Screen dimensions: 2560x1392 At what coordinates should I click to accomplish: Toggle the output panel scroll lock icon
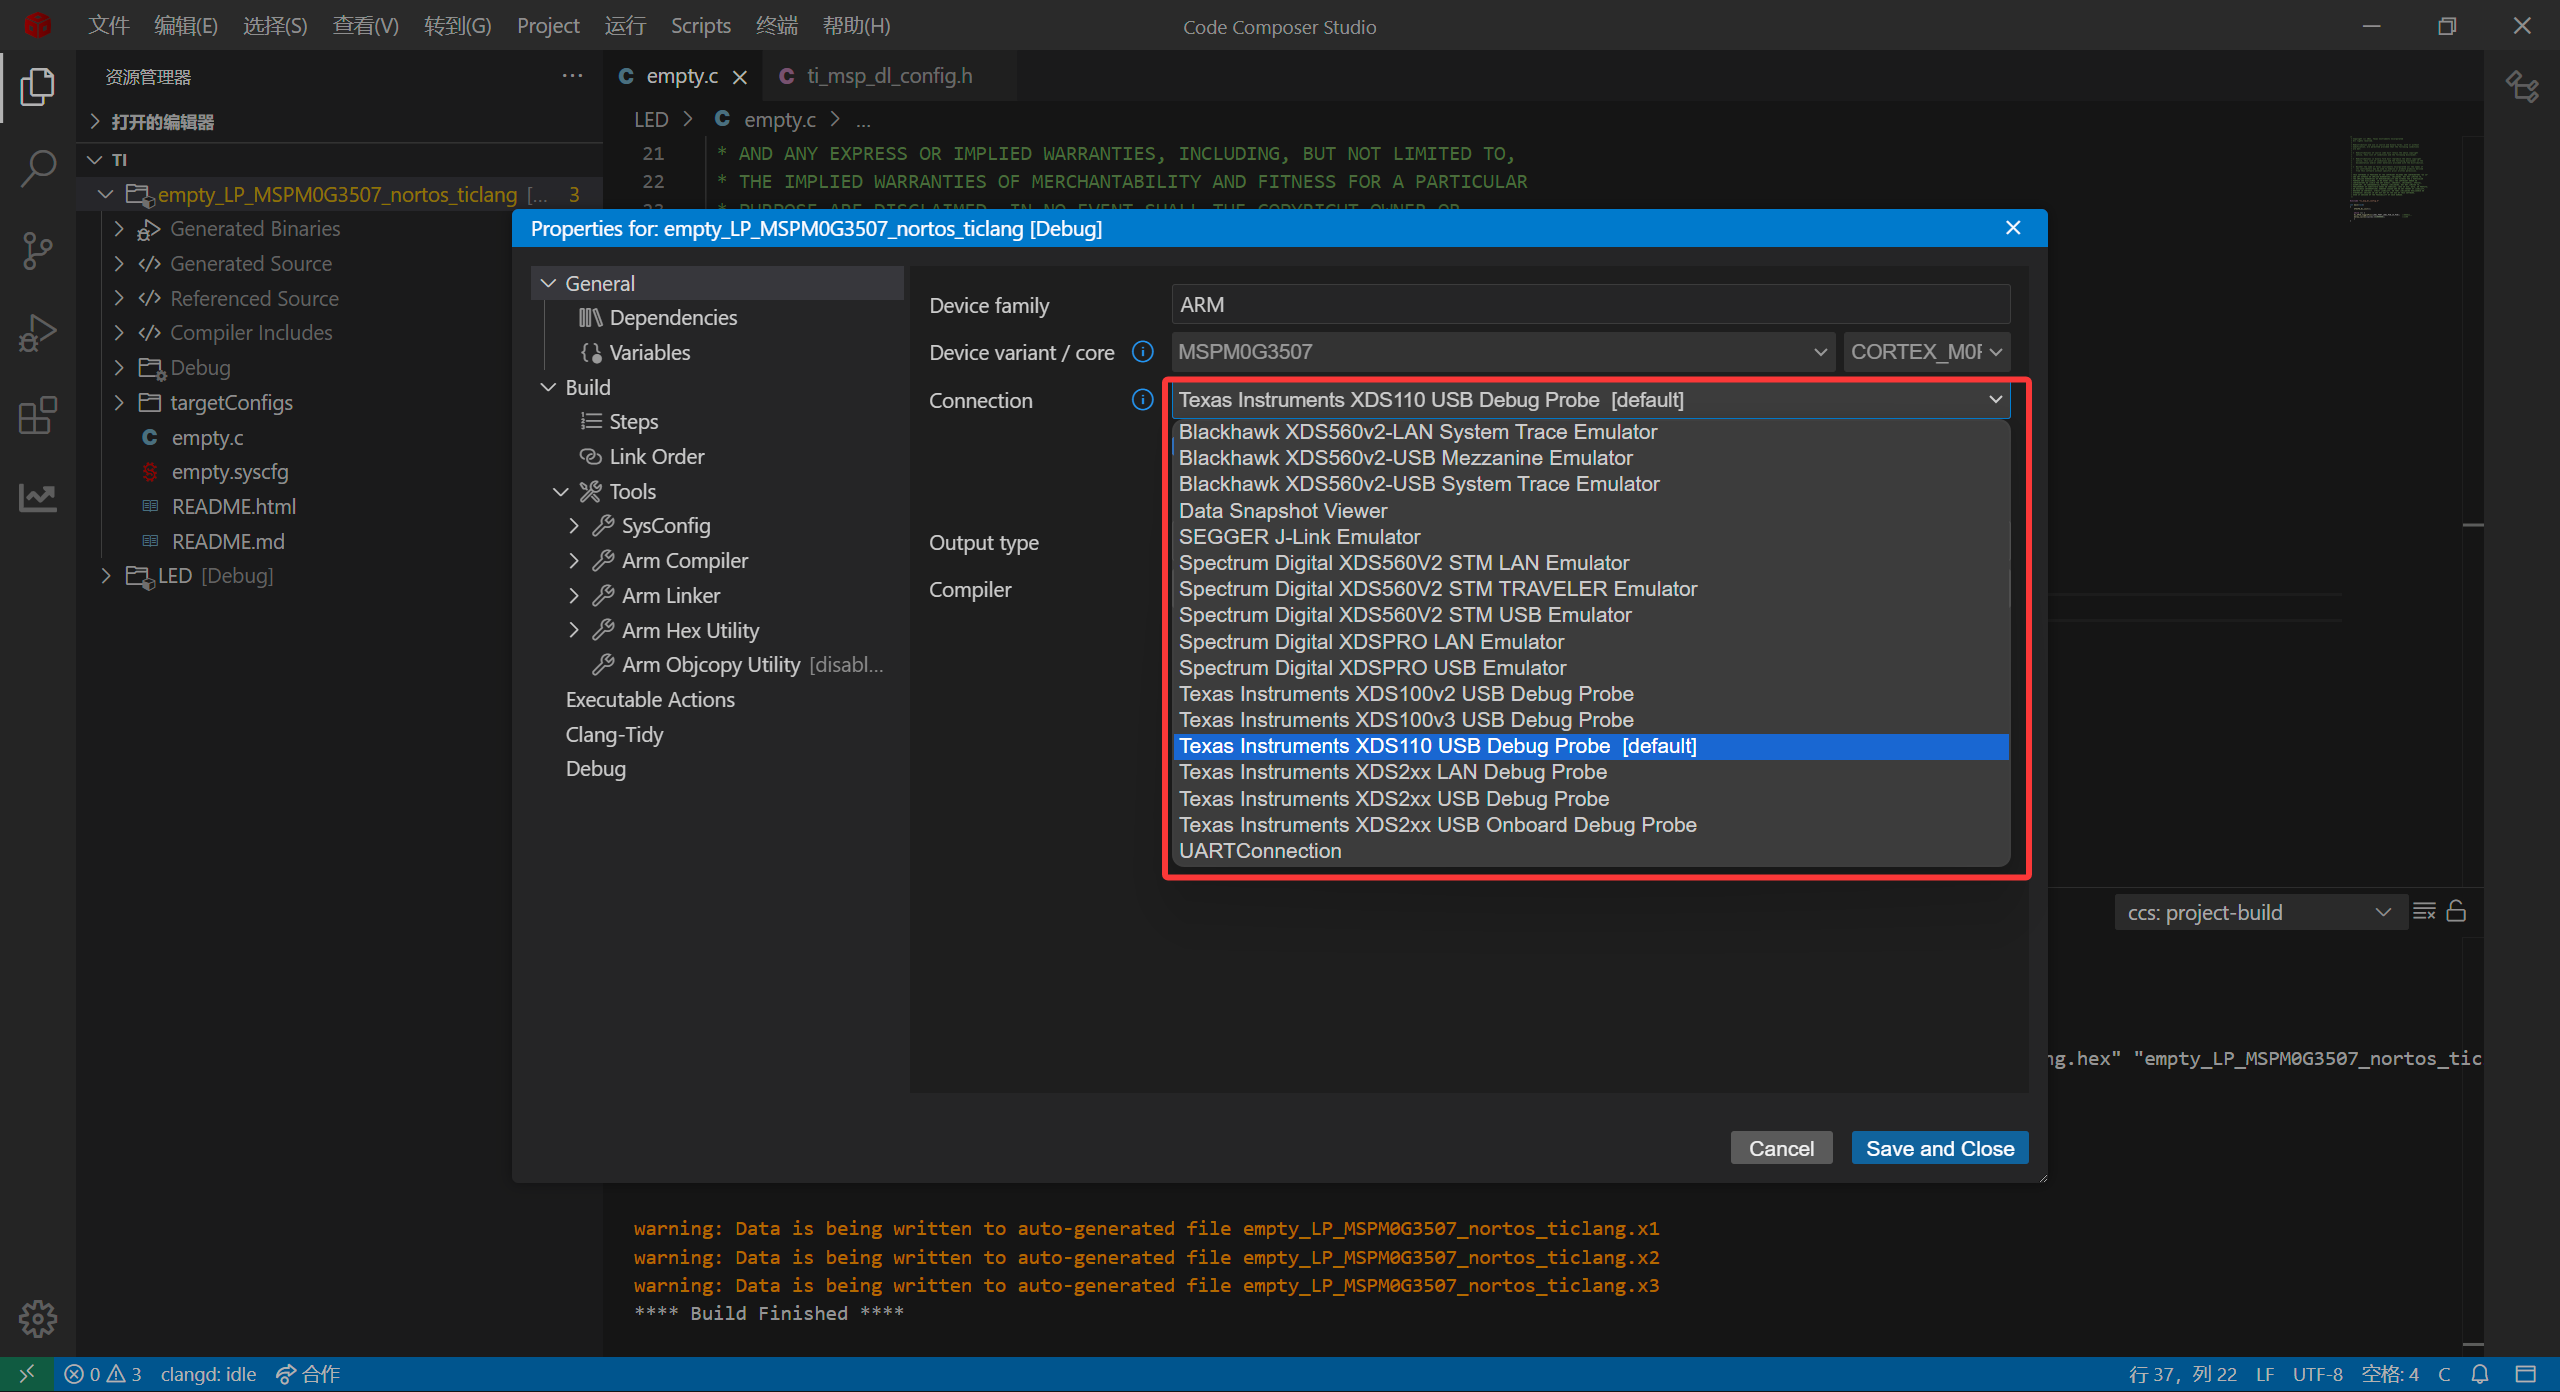tap(2456, 911)
